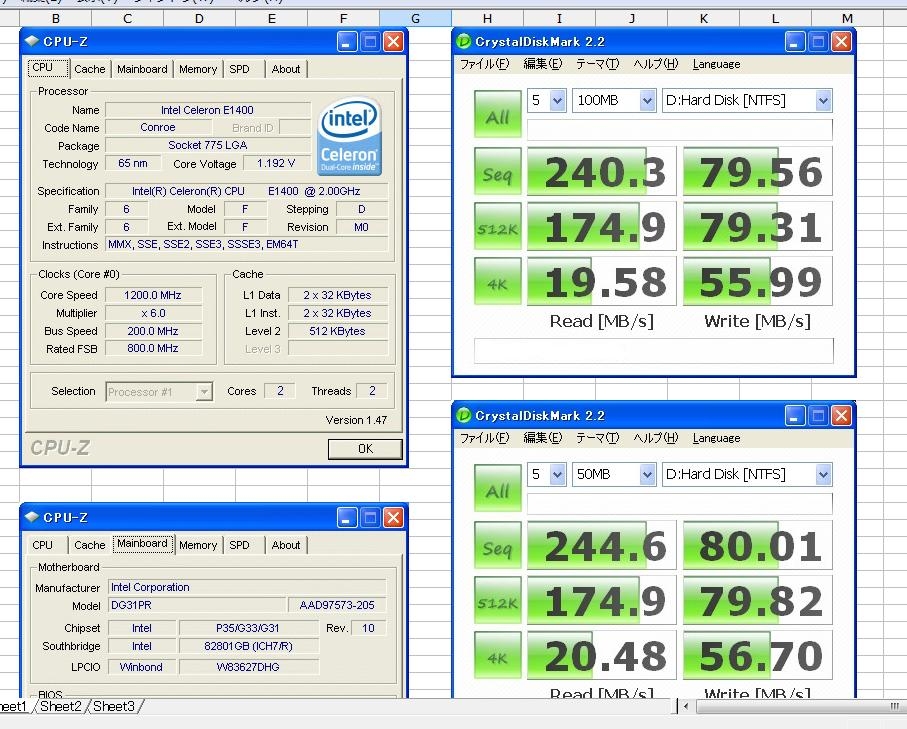Expand the 50MB test size dropdown
907x729 pixels.
[647, 474]
